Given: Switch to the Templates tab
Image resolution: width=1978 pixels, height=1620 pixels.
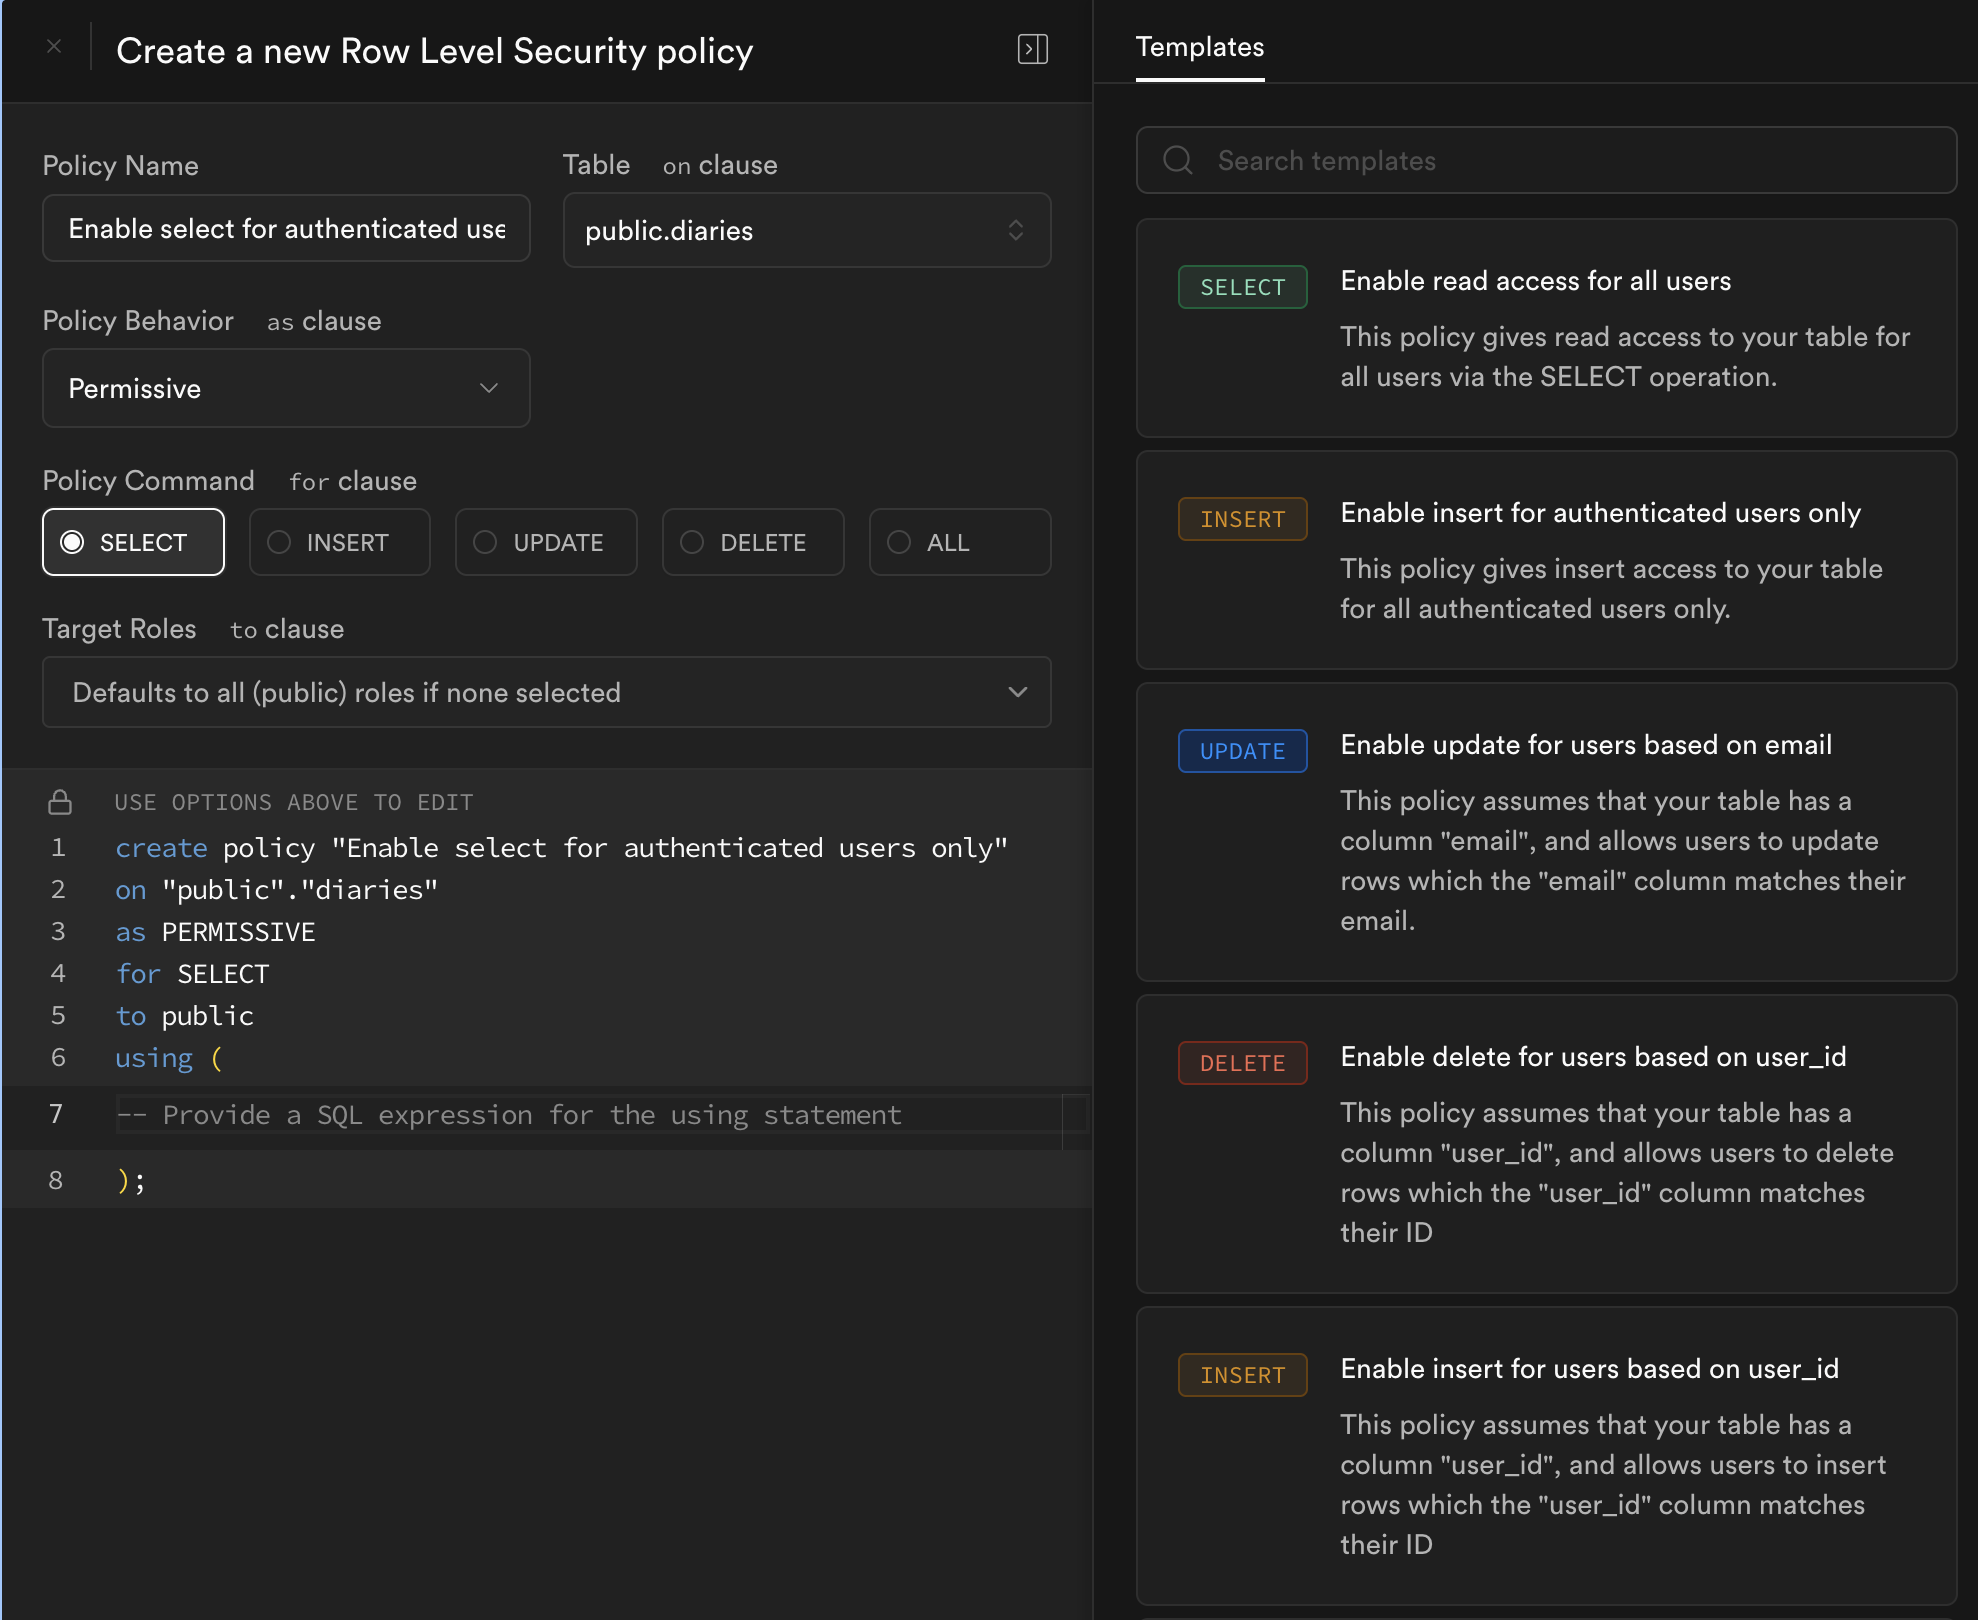Looking at the screenshot, I should point(1199,47).
